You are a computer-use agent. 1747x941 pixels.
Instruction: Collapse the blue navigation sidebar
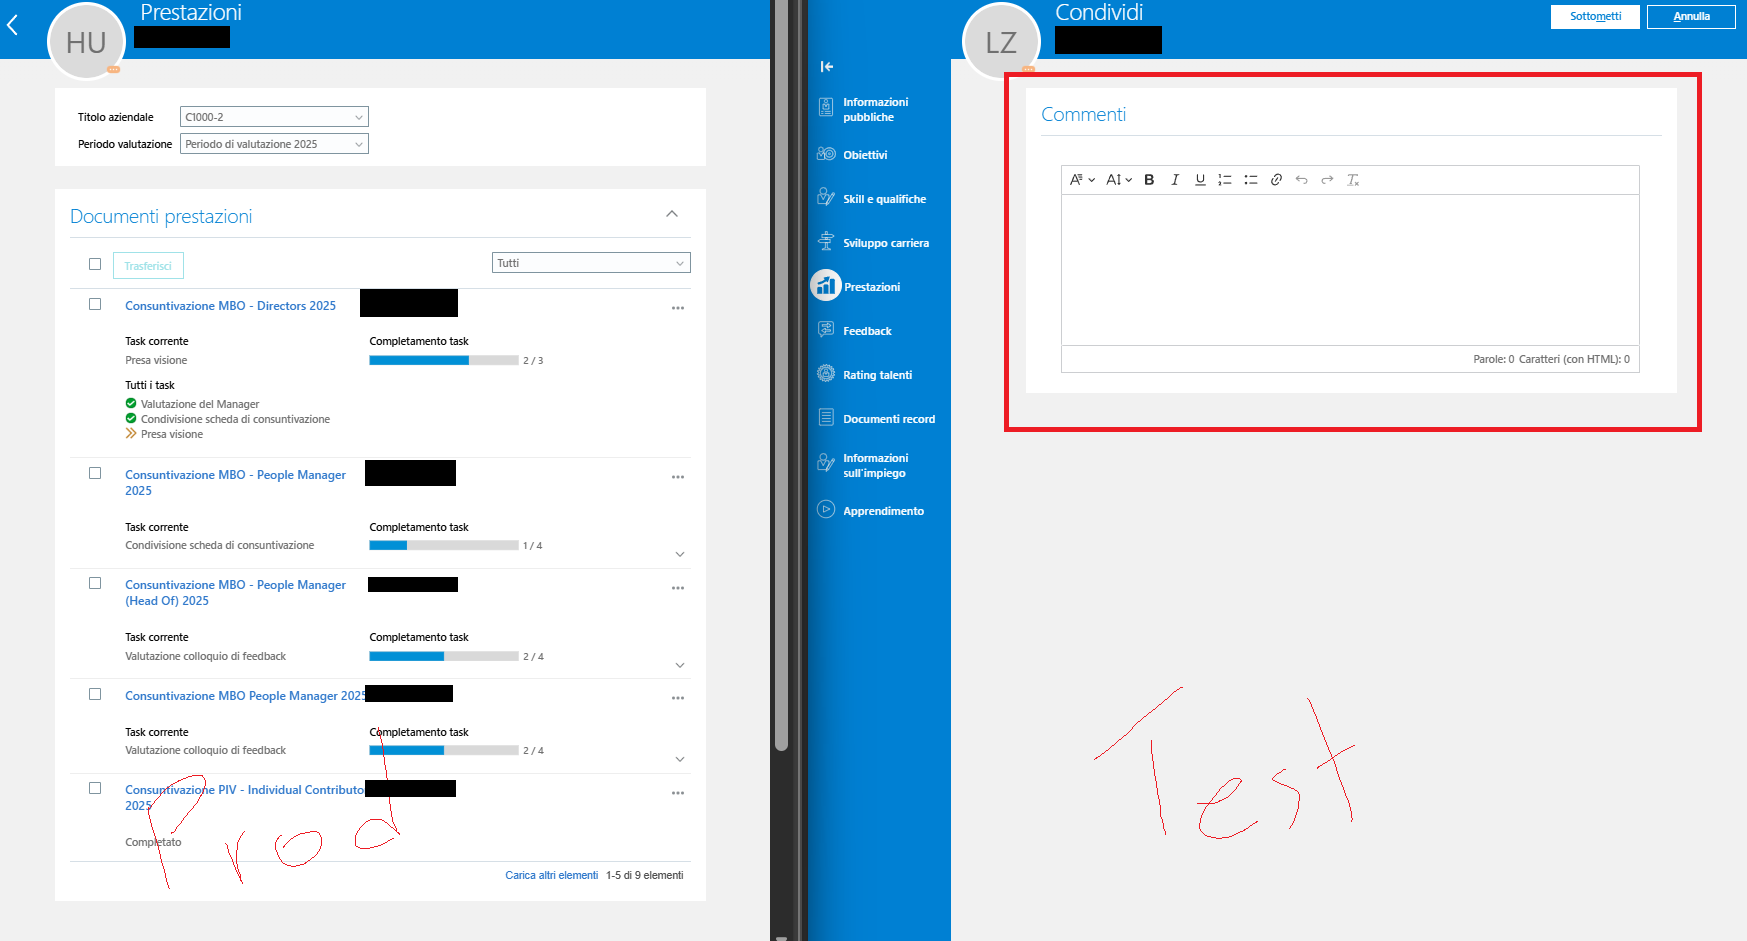(827, 67)
